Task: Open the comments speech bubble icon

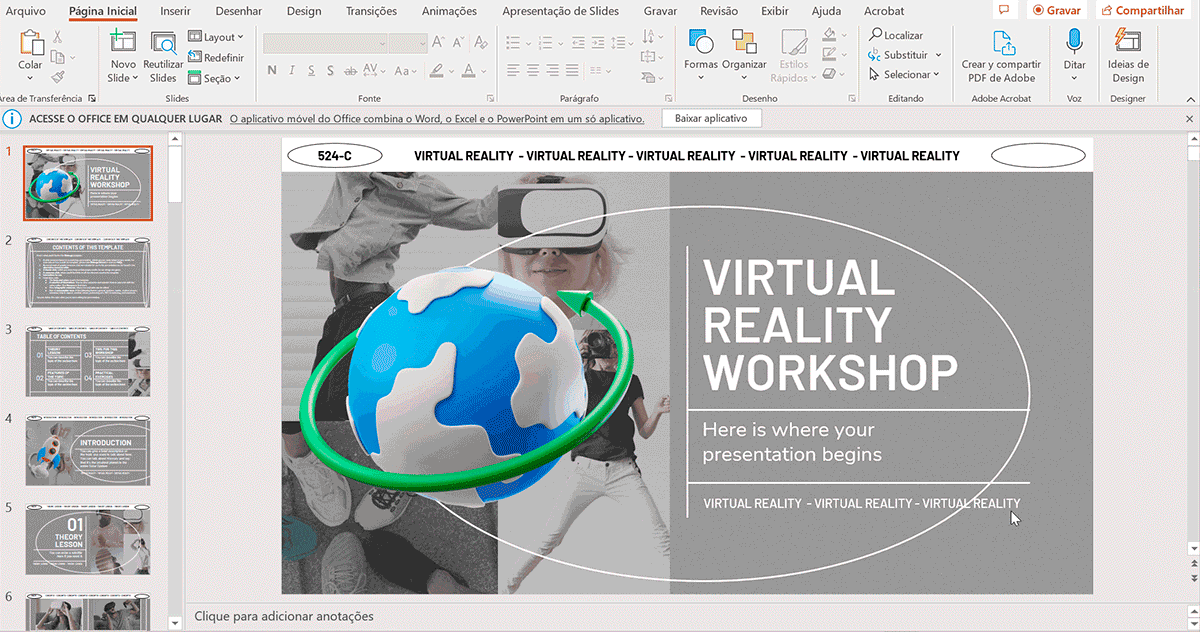Action: click(1003, 9)
